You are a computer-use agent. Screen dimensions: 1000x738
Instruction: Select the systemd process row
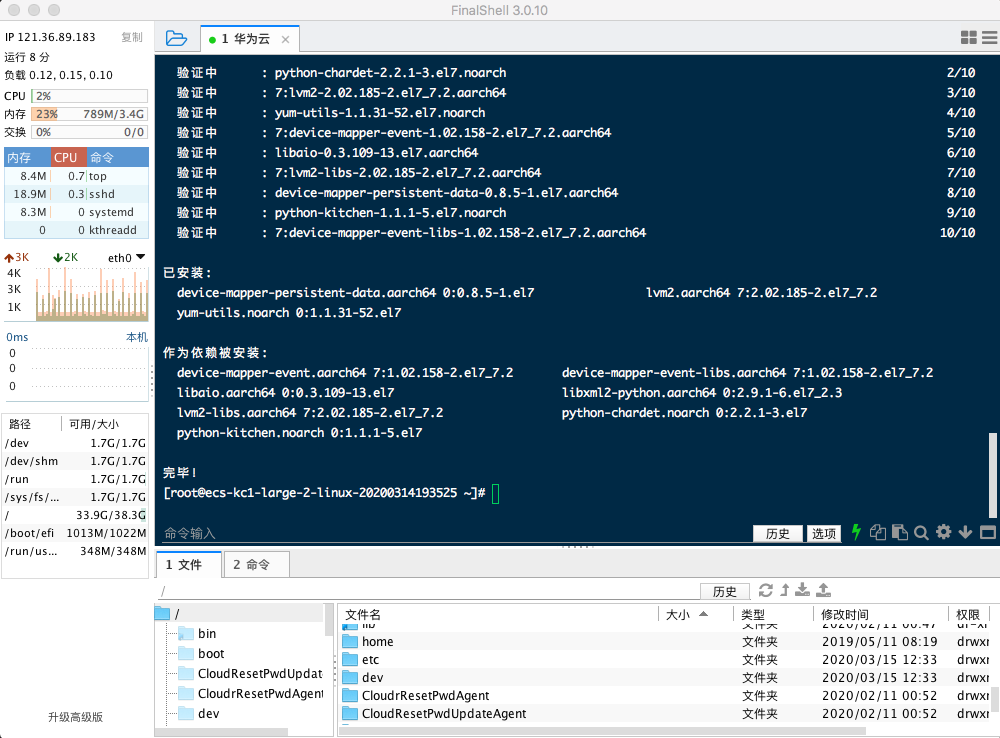[77, 212]
